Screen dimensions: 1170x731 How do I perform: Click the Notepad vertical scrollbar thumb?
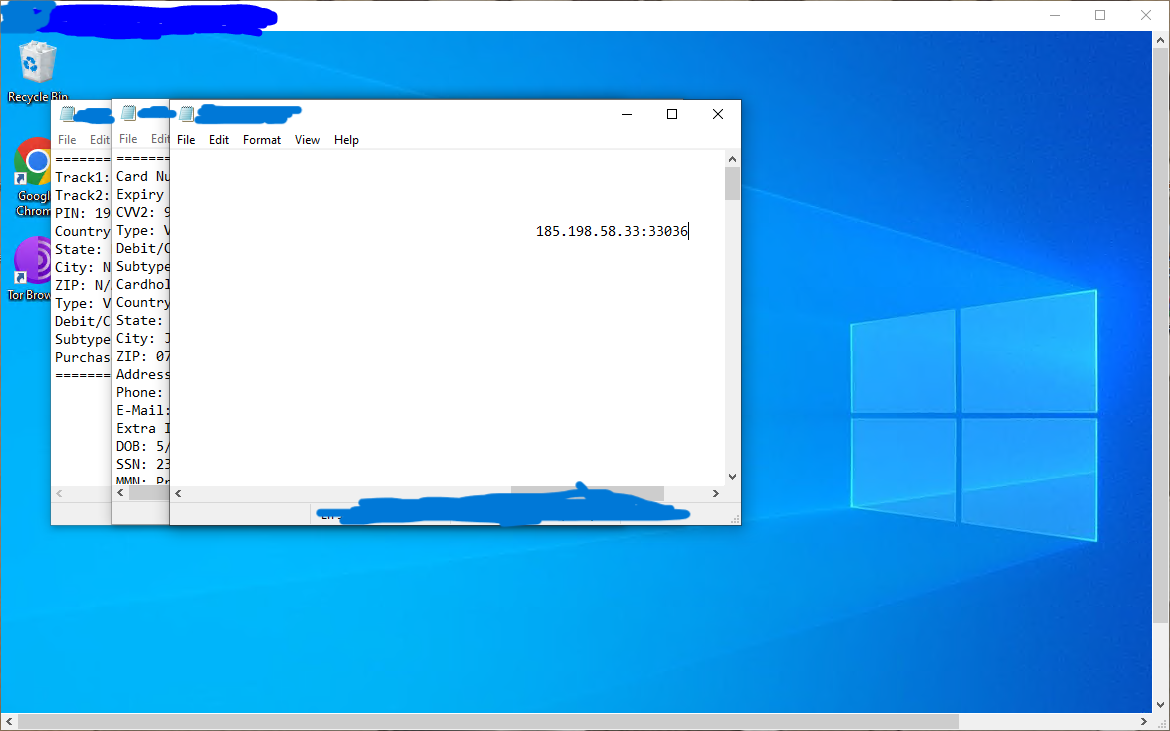pos(732,184)
